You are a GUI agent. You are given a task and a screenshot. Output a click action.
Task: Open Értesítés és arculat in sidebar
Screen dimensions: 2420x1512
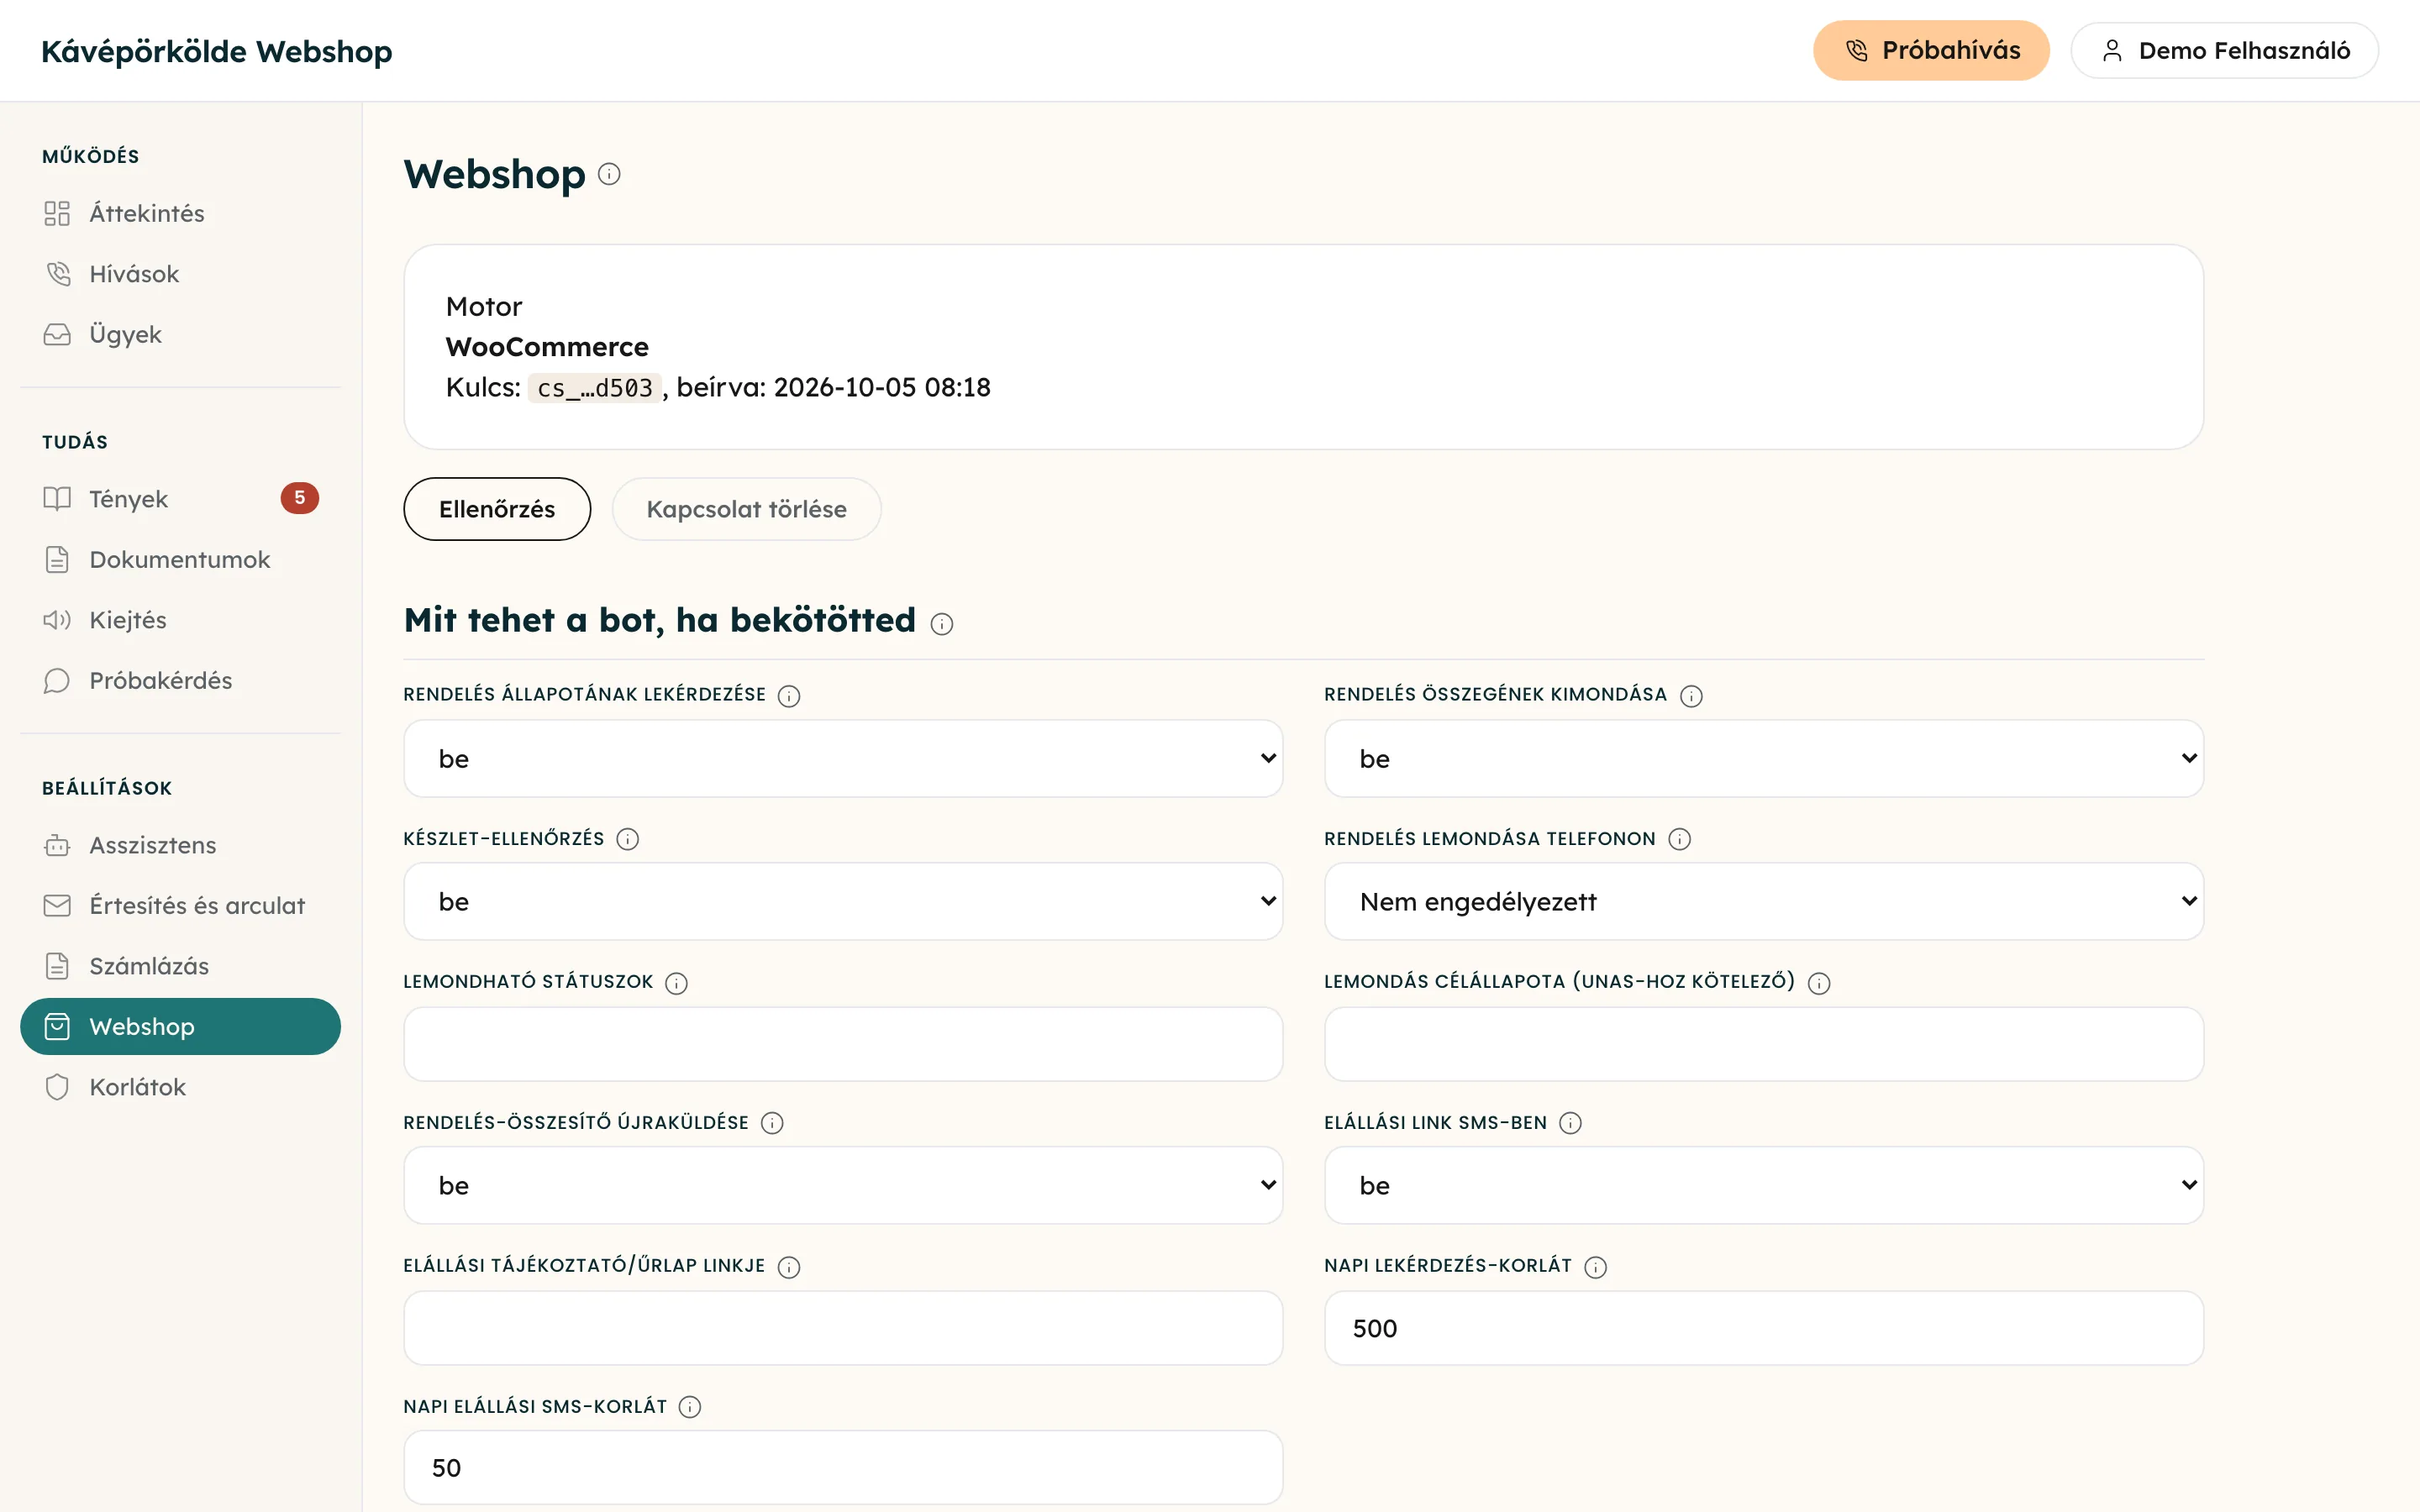coord(180,905)
